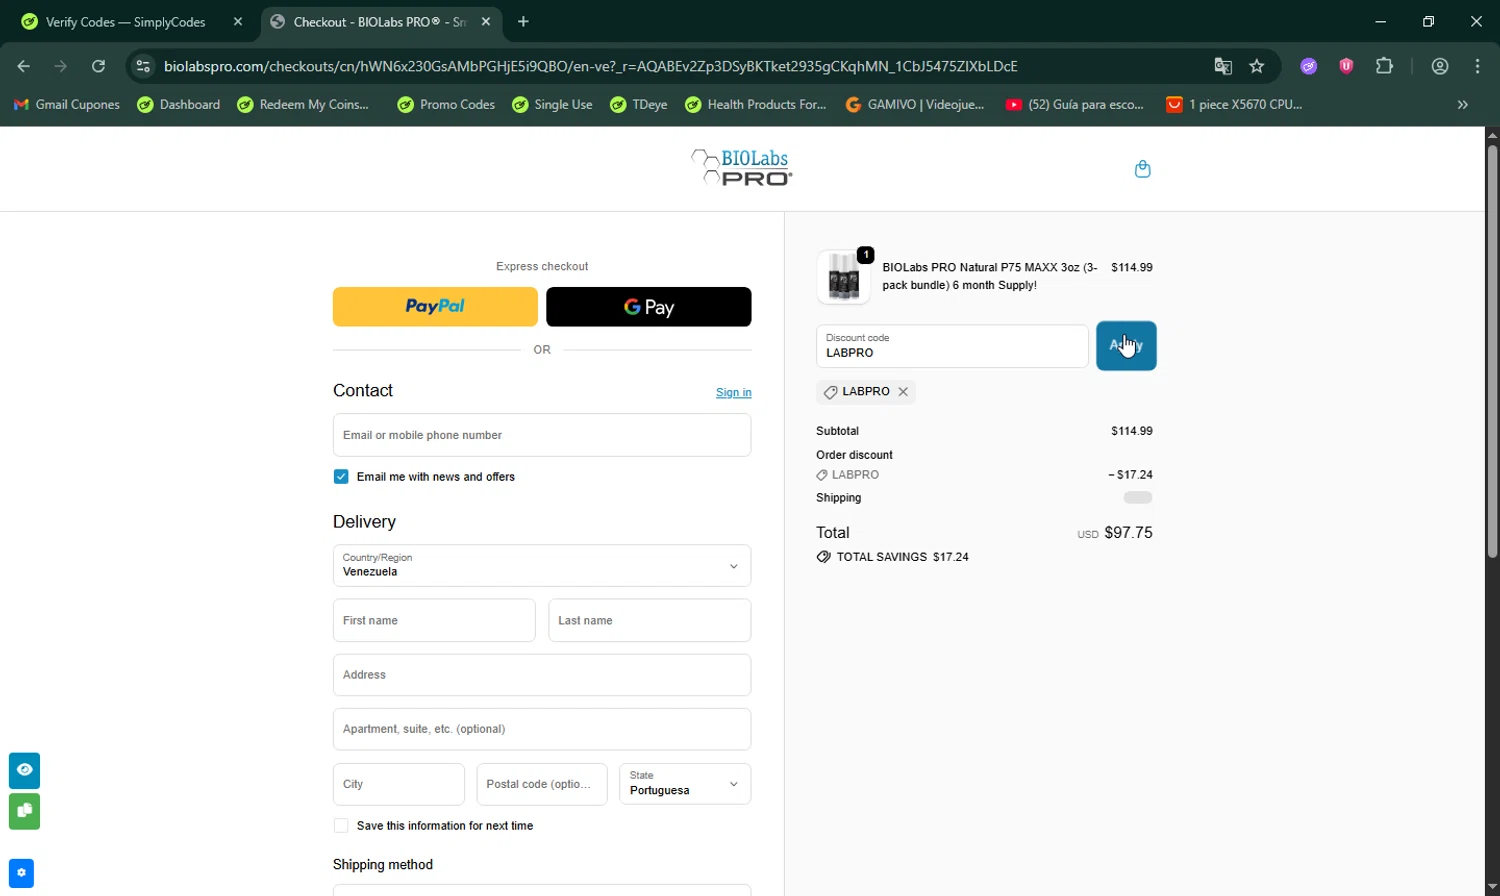Focus the Postal code field

[x=542, y=784]
